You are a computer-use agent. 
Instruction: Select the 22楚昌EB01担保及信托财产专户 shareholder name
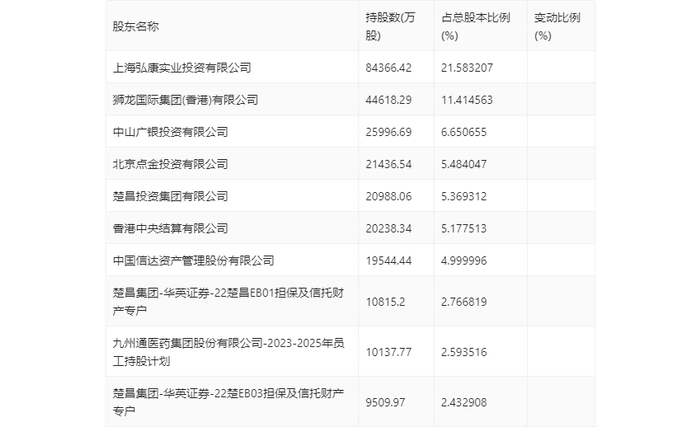pyautogui.click(x=228, y=301)
